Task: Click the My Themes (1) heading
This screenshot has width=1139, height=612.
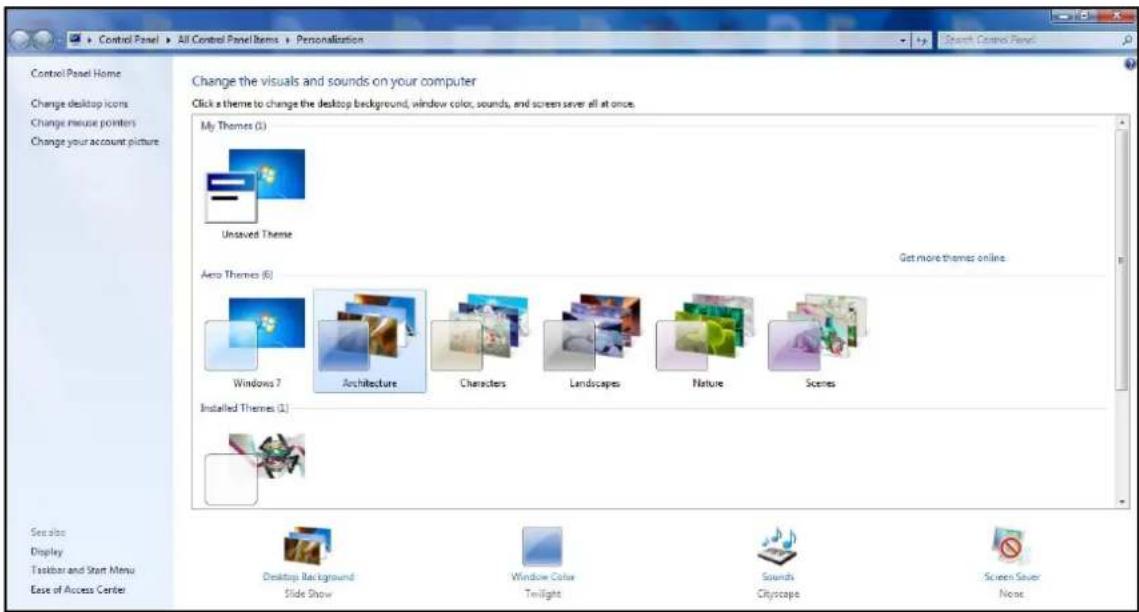Action: point(233,126)
